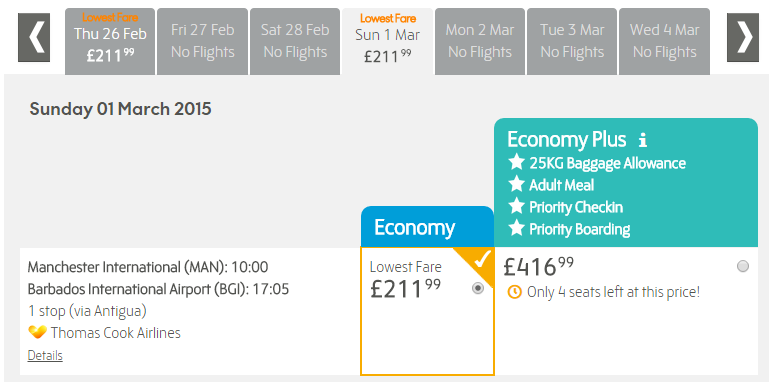Click the next dates right arrow
The width and height of the screenshot is (769, 382).
pos(743,37)
